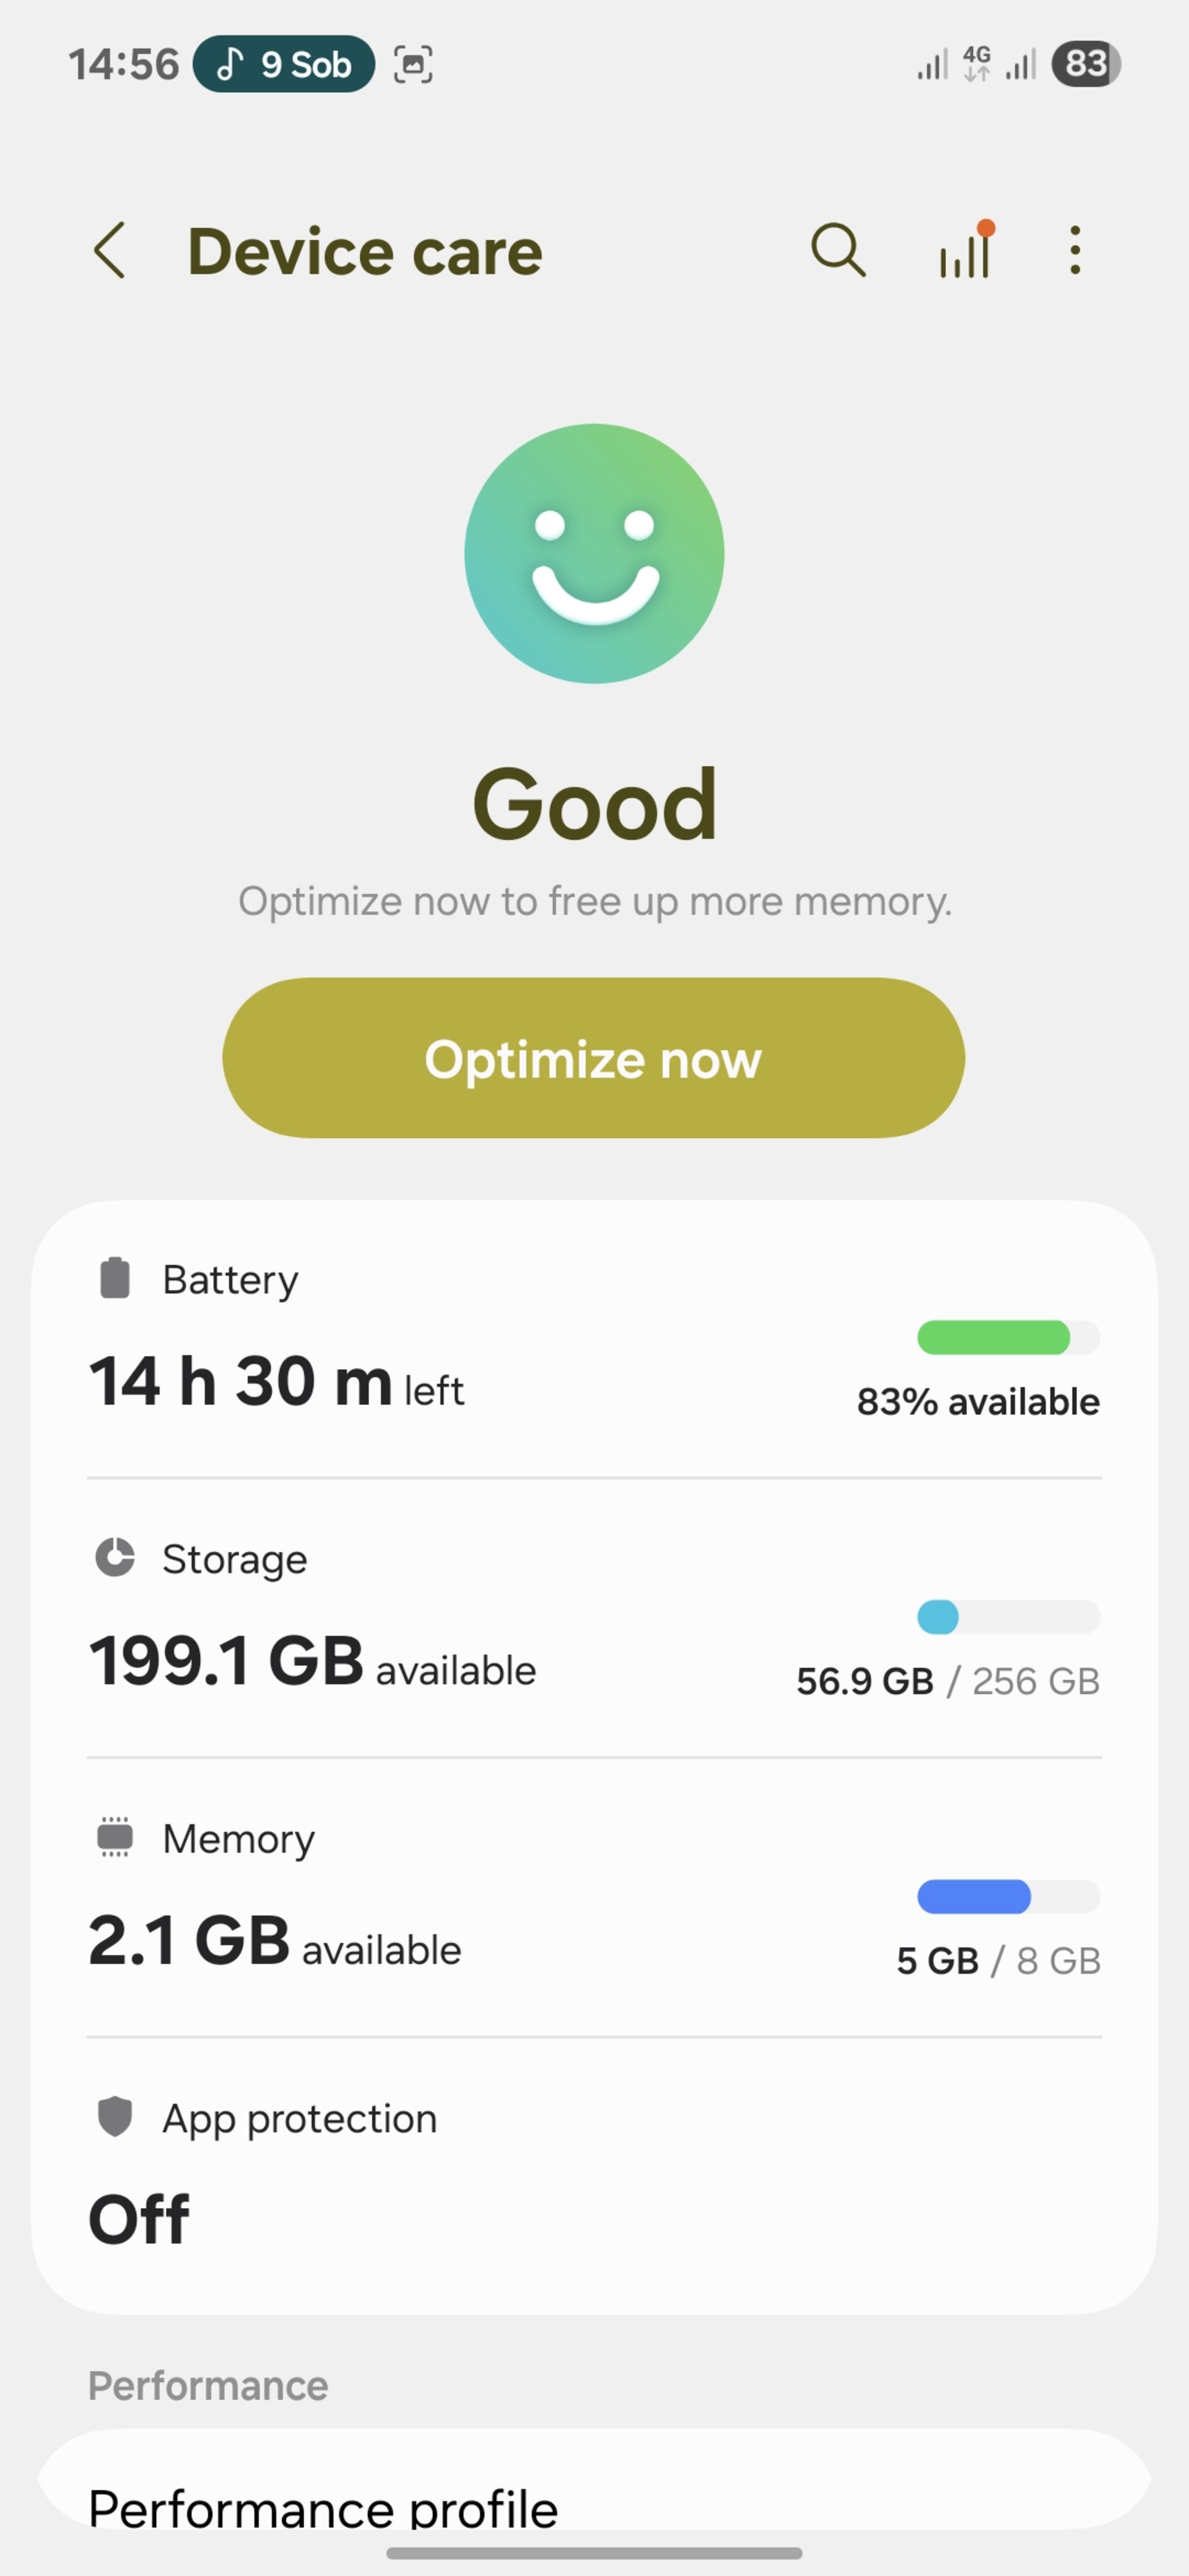Tap the 9 Sob music pill in status bar
This screenshot has width=1189, height=2576.
pyautogui.click(x=284, y=64)
